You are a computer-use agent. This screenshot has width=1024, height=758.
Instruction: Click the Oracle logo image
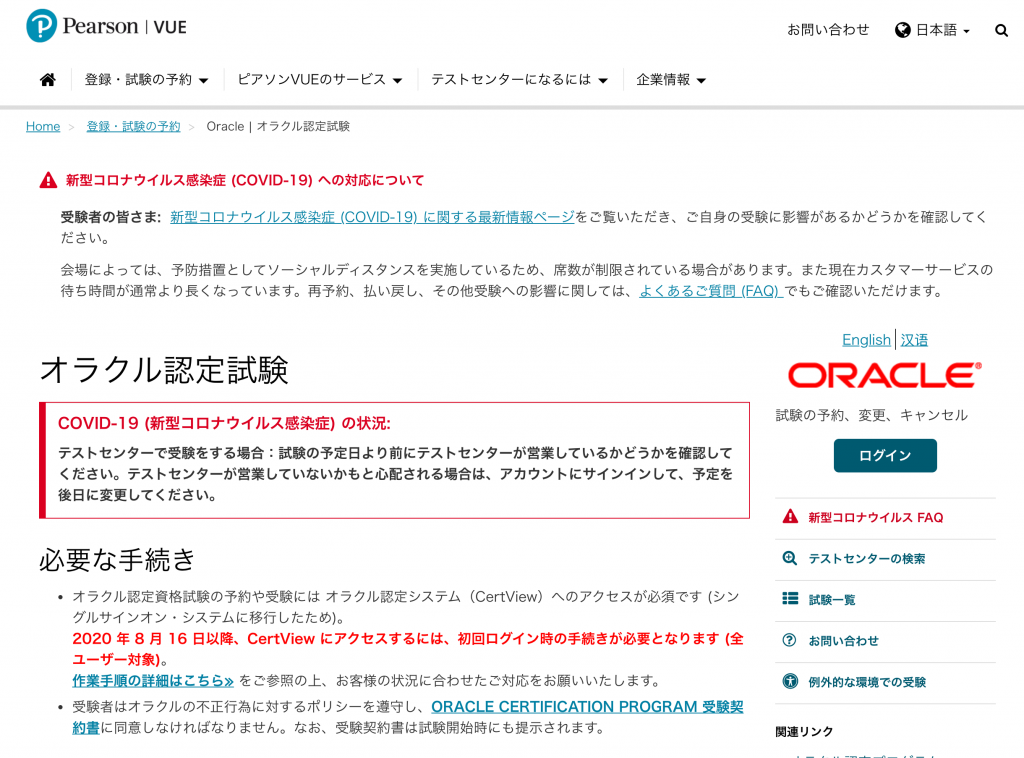coord(885,375)
